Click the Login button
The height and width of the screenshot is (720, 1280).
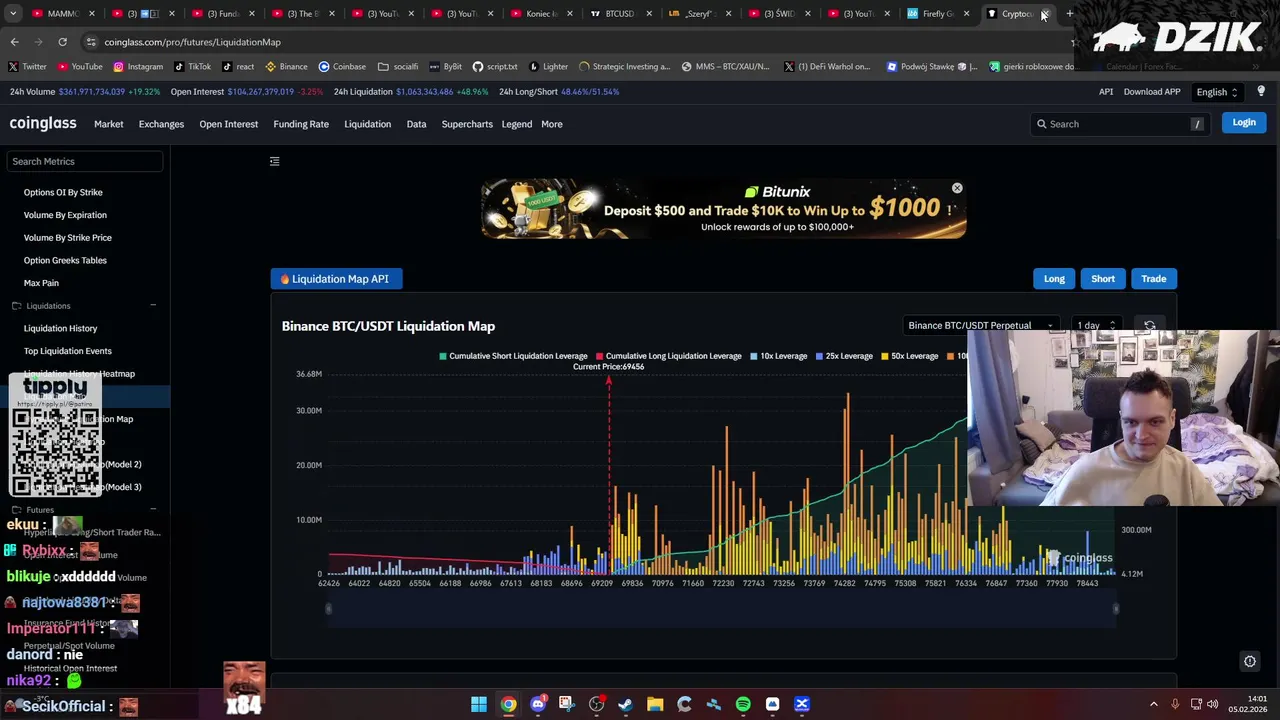click(1244, 122)
